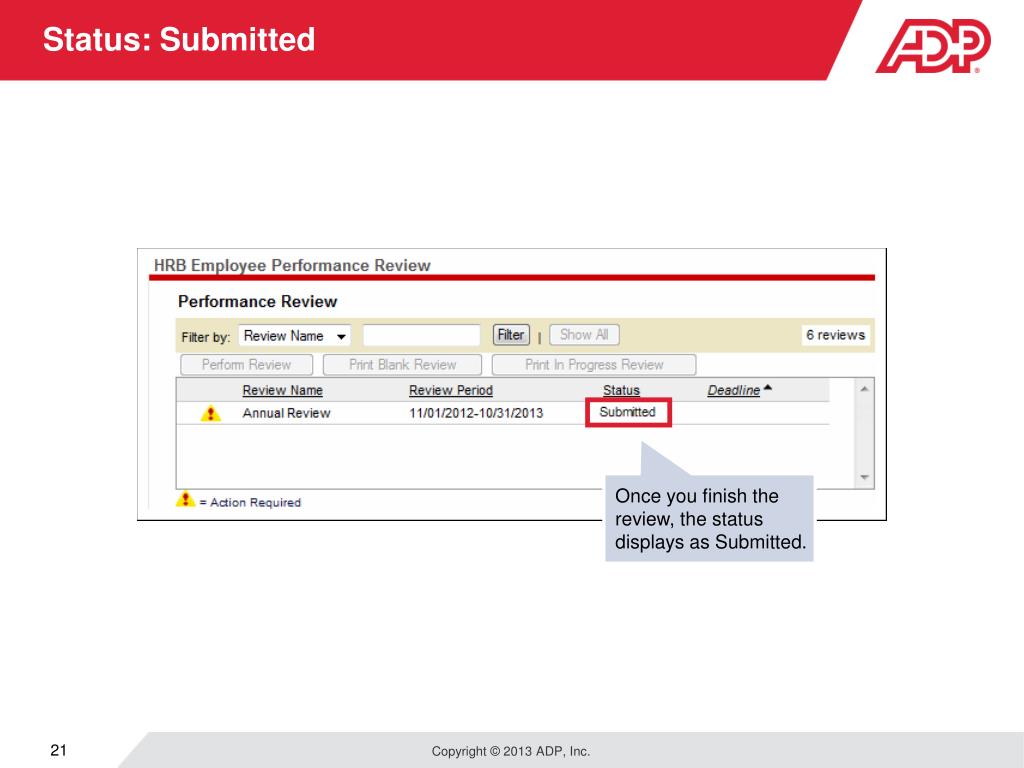Click the Print Blank Review button

(402, 365)
